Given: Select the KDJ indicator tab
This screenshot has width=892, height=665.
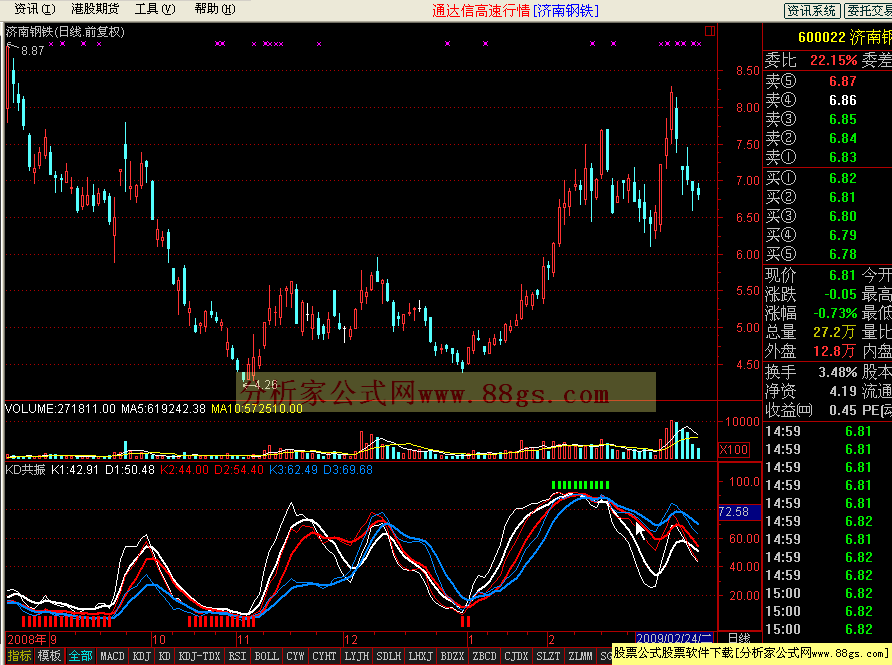Looking at the screenshot, I should [142, 656].
